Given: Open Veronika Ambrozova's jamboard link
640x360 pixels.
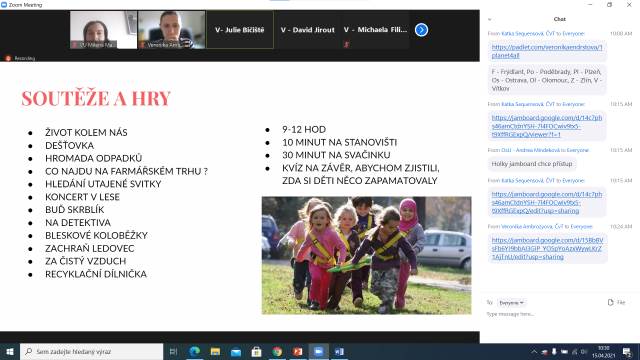Looking at the screenshot, I should tap(547, 248).
